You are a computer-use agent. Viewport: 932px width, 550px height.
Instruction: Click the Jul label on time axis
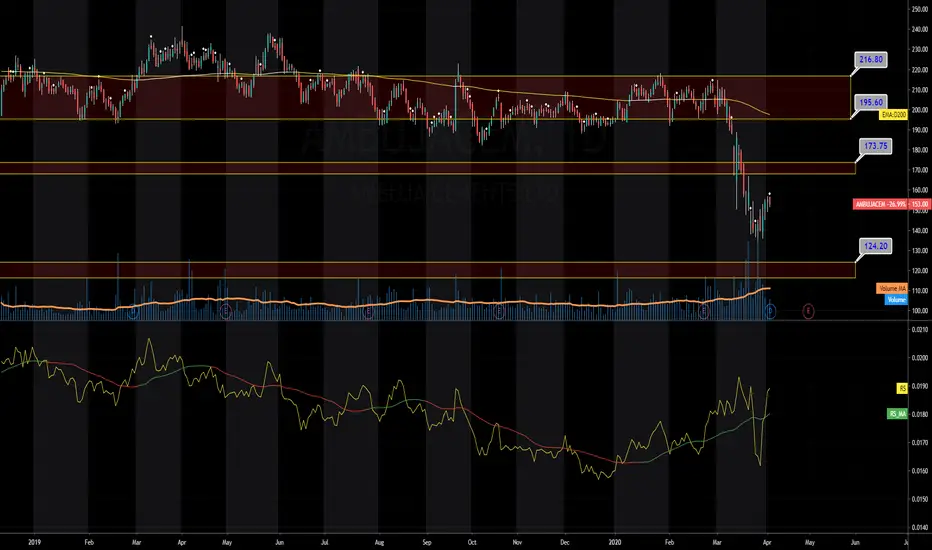pyautogui.click(x=325, y=542)
